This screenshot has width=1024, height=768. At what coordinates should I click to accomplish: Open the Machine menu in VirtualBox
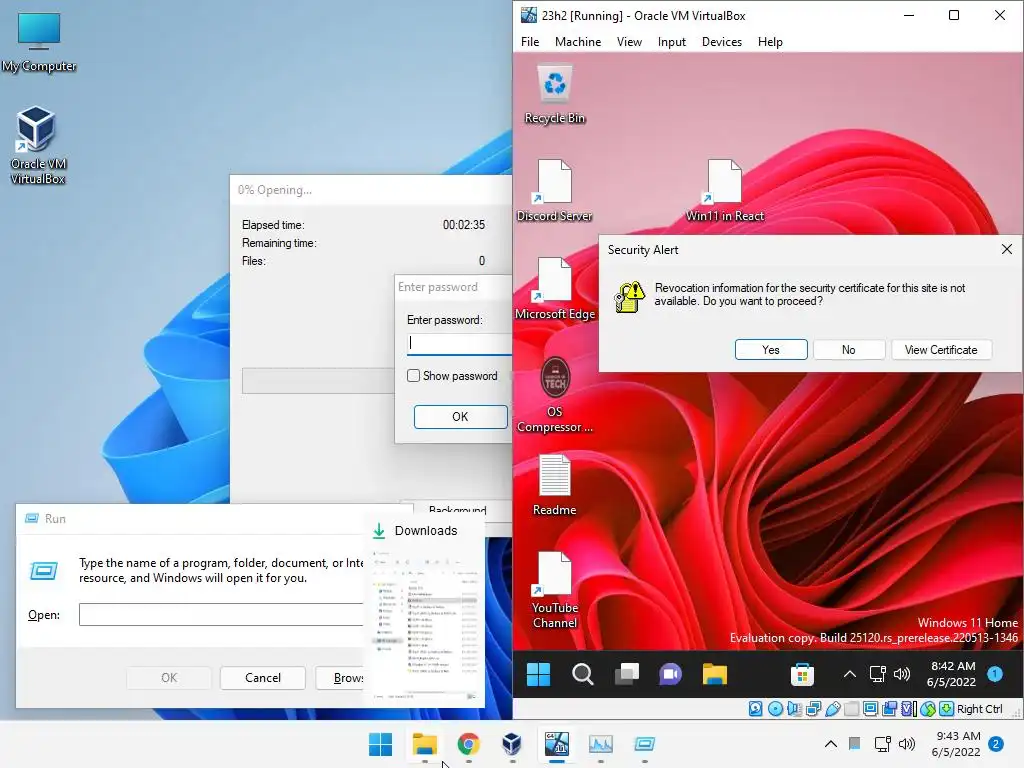(x=578, y=42)
